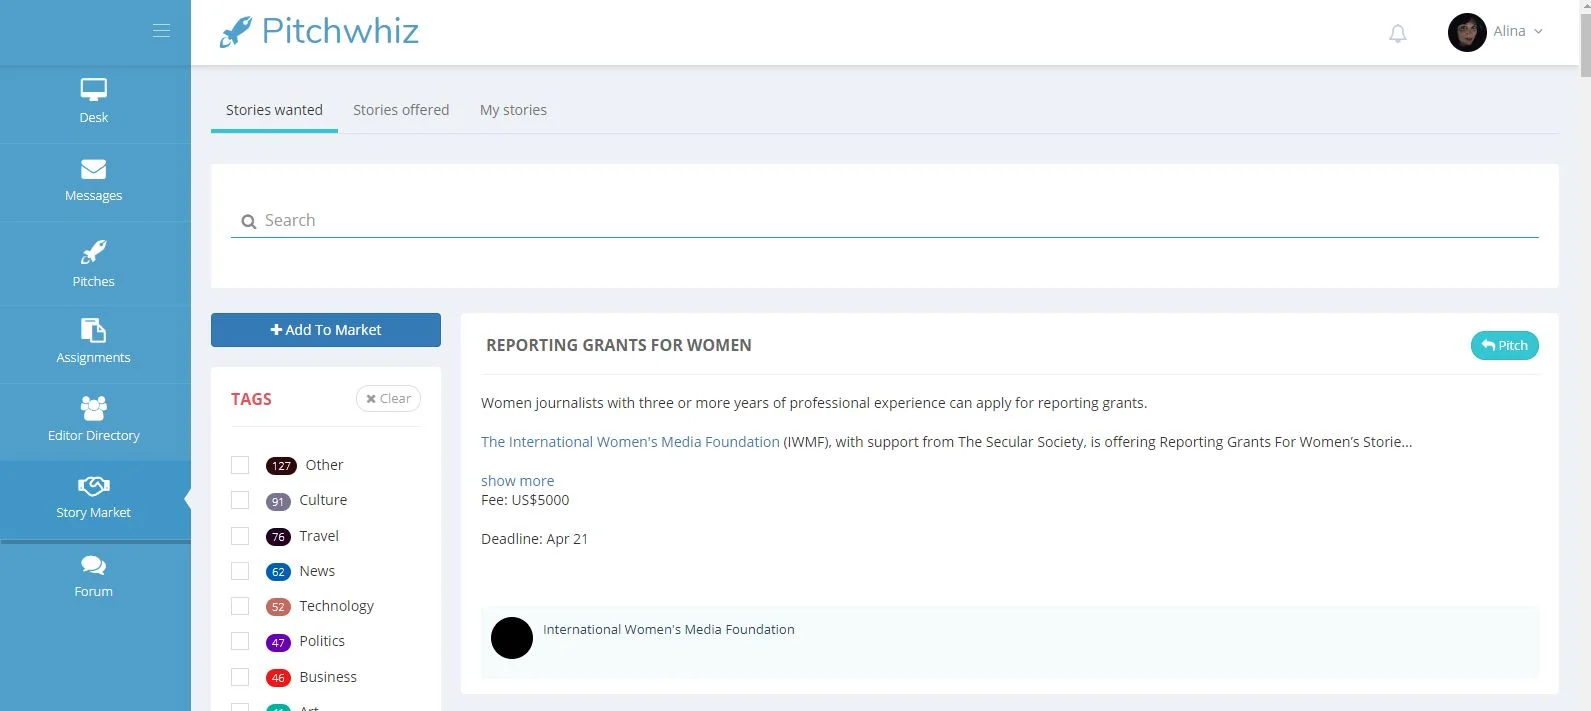
Task: Click Fee: US$5000 text
Action: [525, 500]
